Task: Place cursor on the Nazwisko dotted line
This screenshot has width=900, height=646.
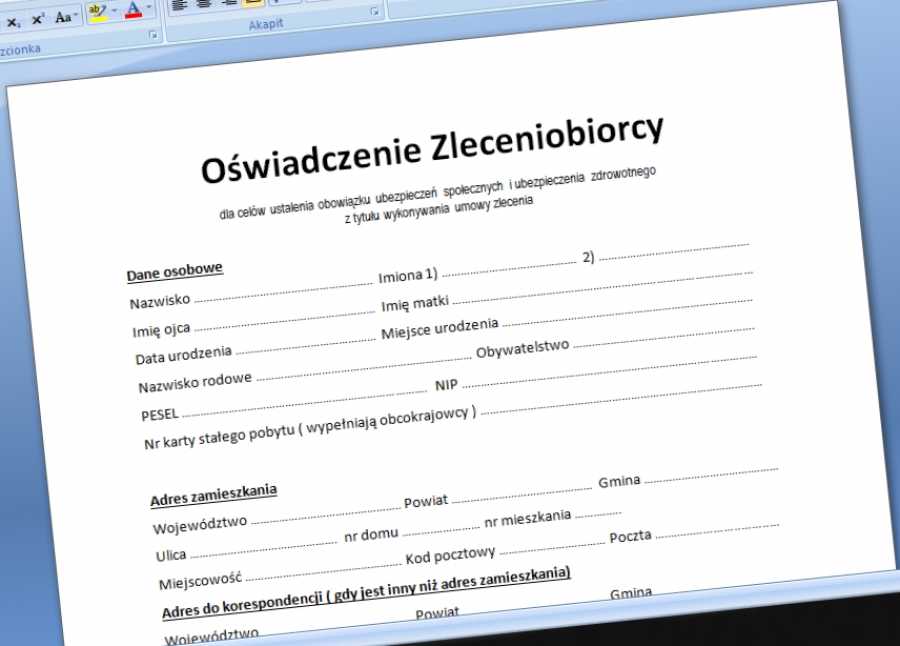Action: [282, 291]
